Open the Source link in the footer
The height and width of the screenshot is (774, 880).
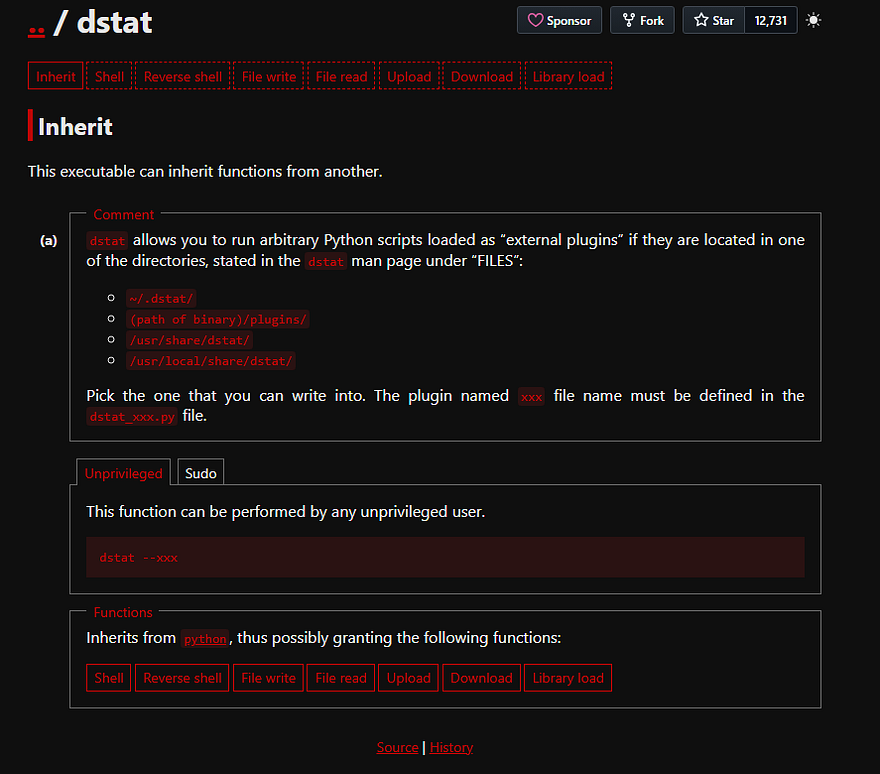(x=397, y=747)
